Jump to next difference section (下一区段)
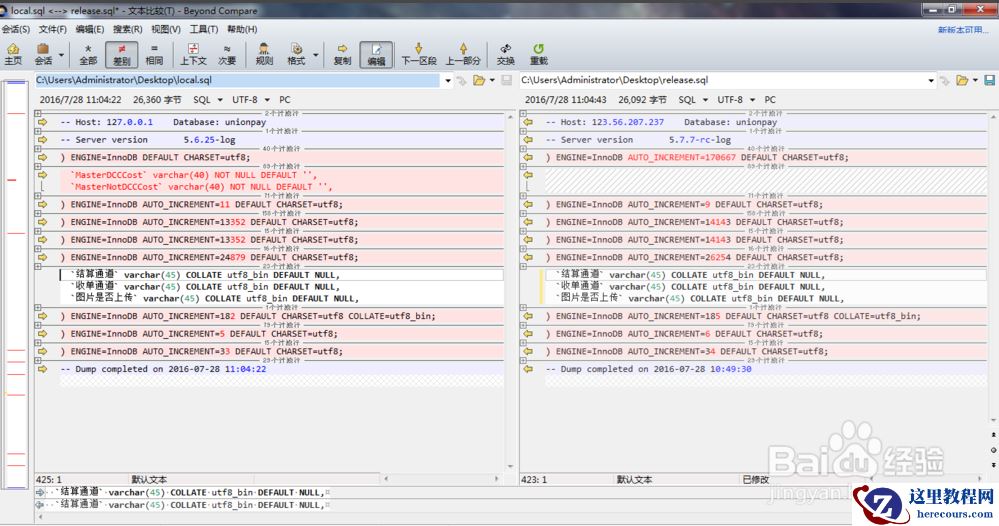 pyautogui.click(x=419, y=53)
